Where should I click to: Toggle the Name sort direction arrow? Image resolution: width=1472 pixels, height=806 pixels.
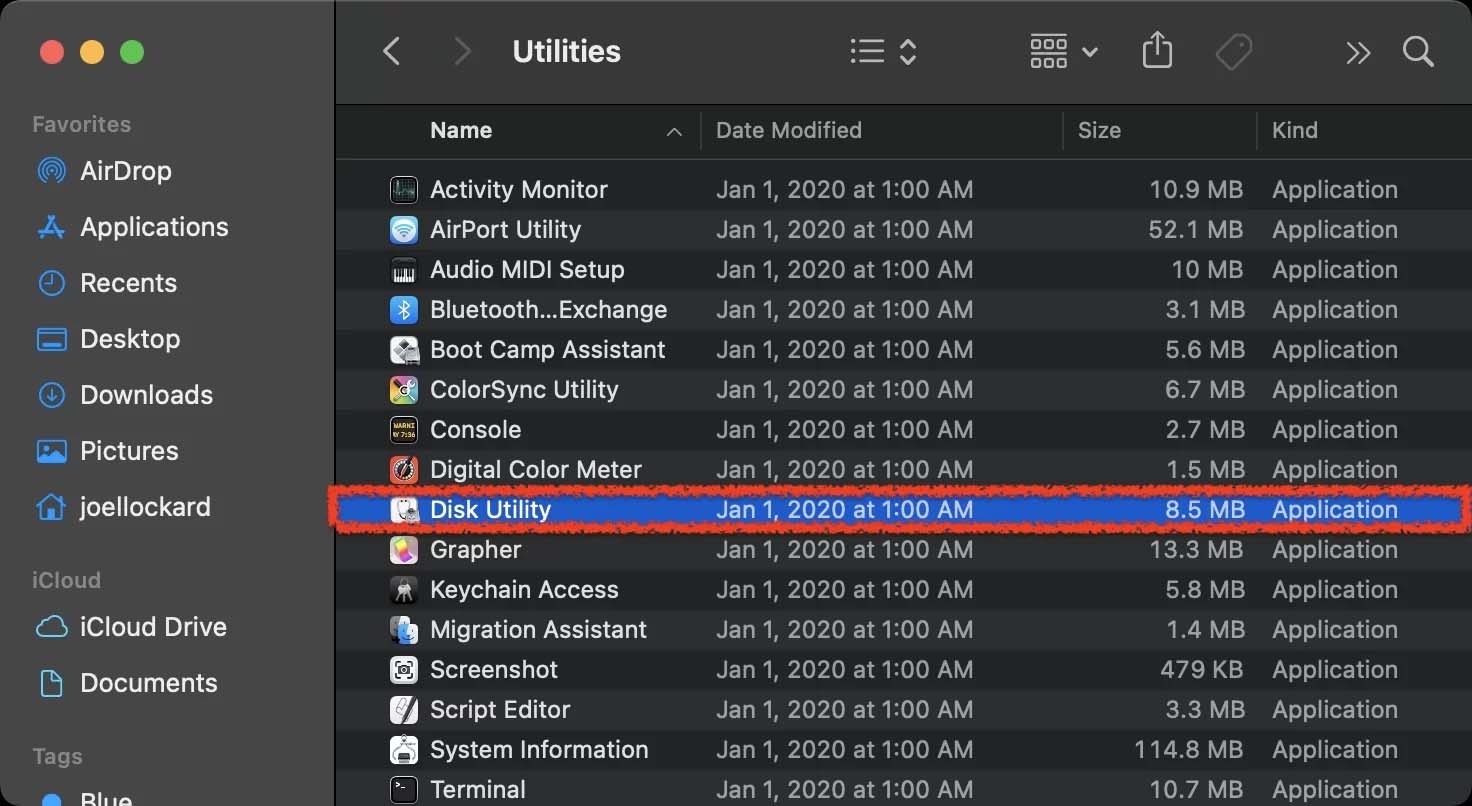(675, 131)
